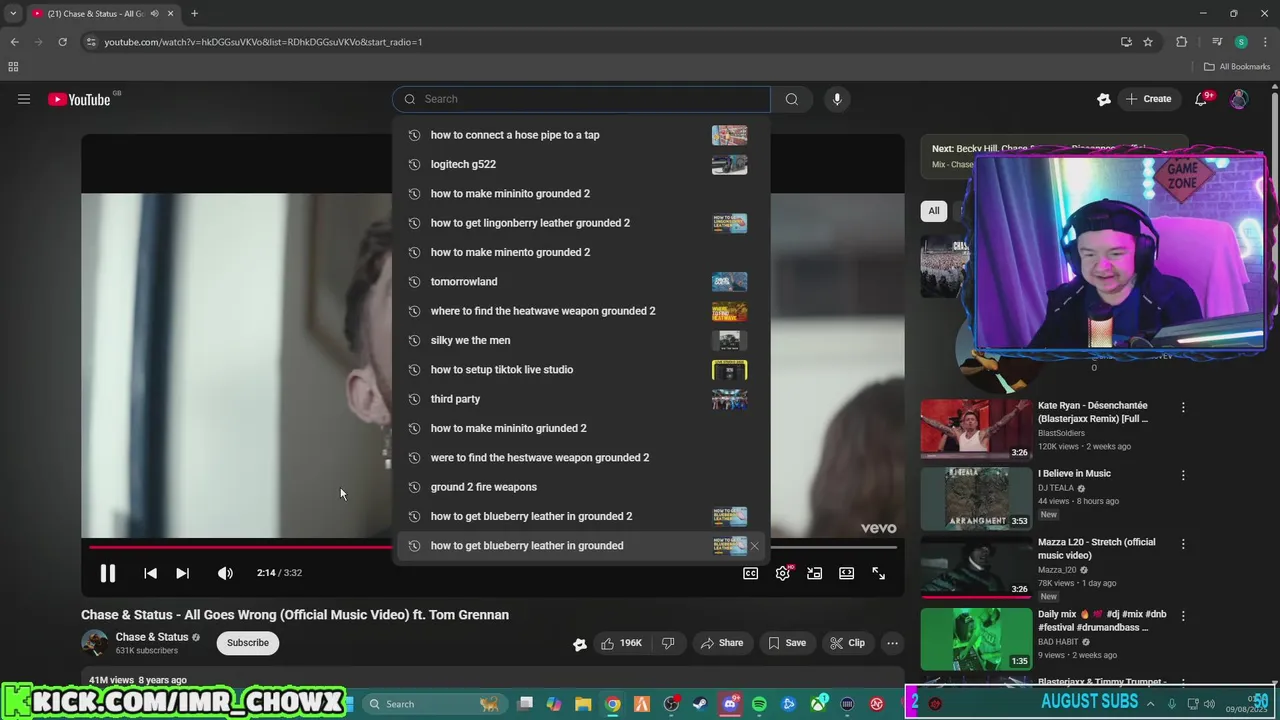
Task: Skip to the previous video in the mix
Action: click(x=150, y=573)
